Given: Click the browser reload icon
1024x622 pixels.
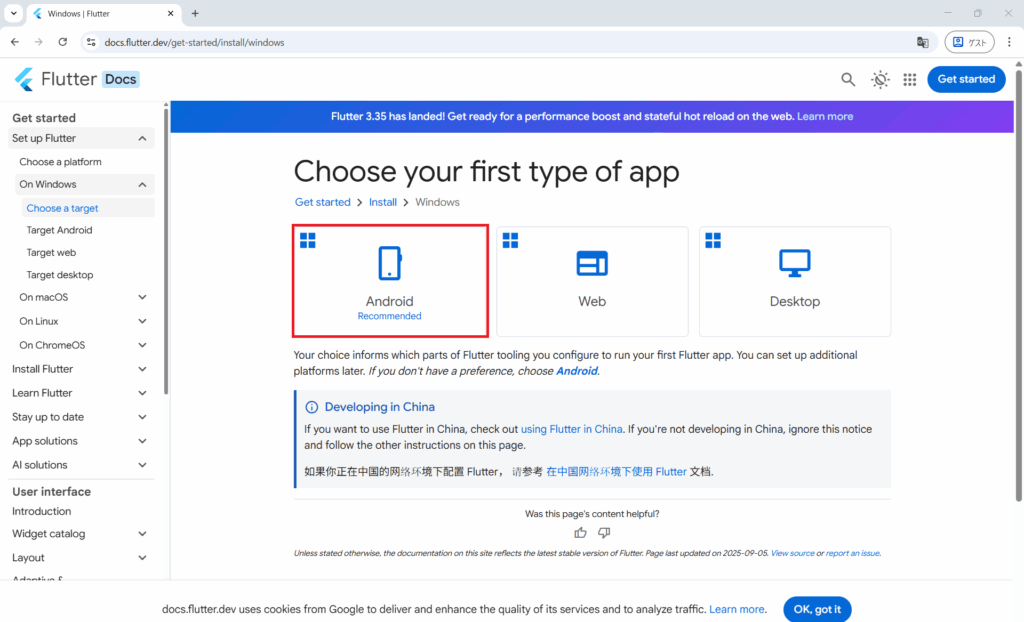Looking at the screenshot, I should [63, 42].
